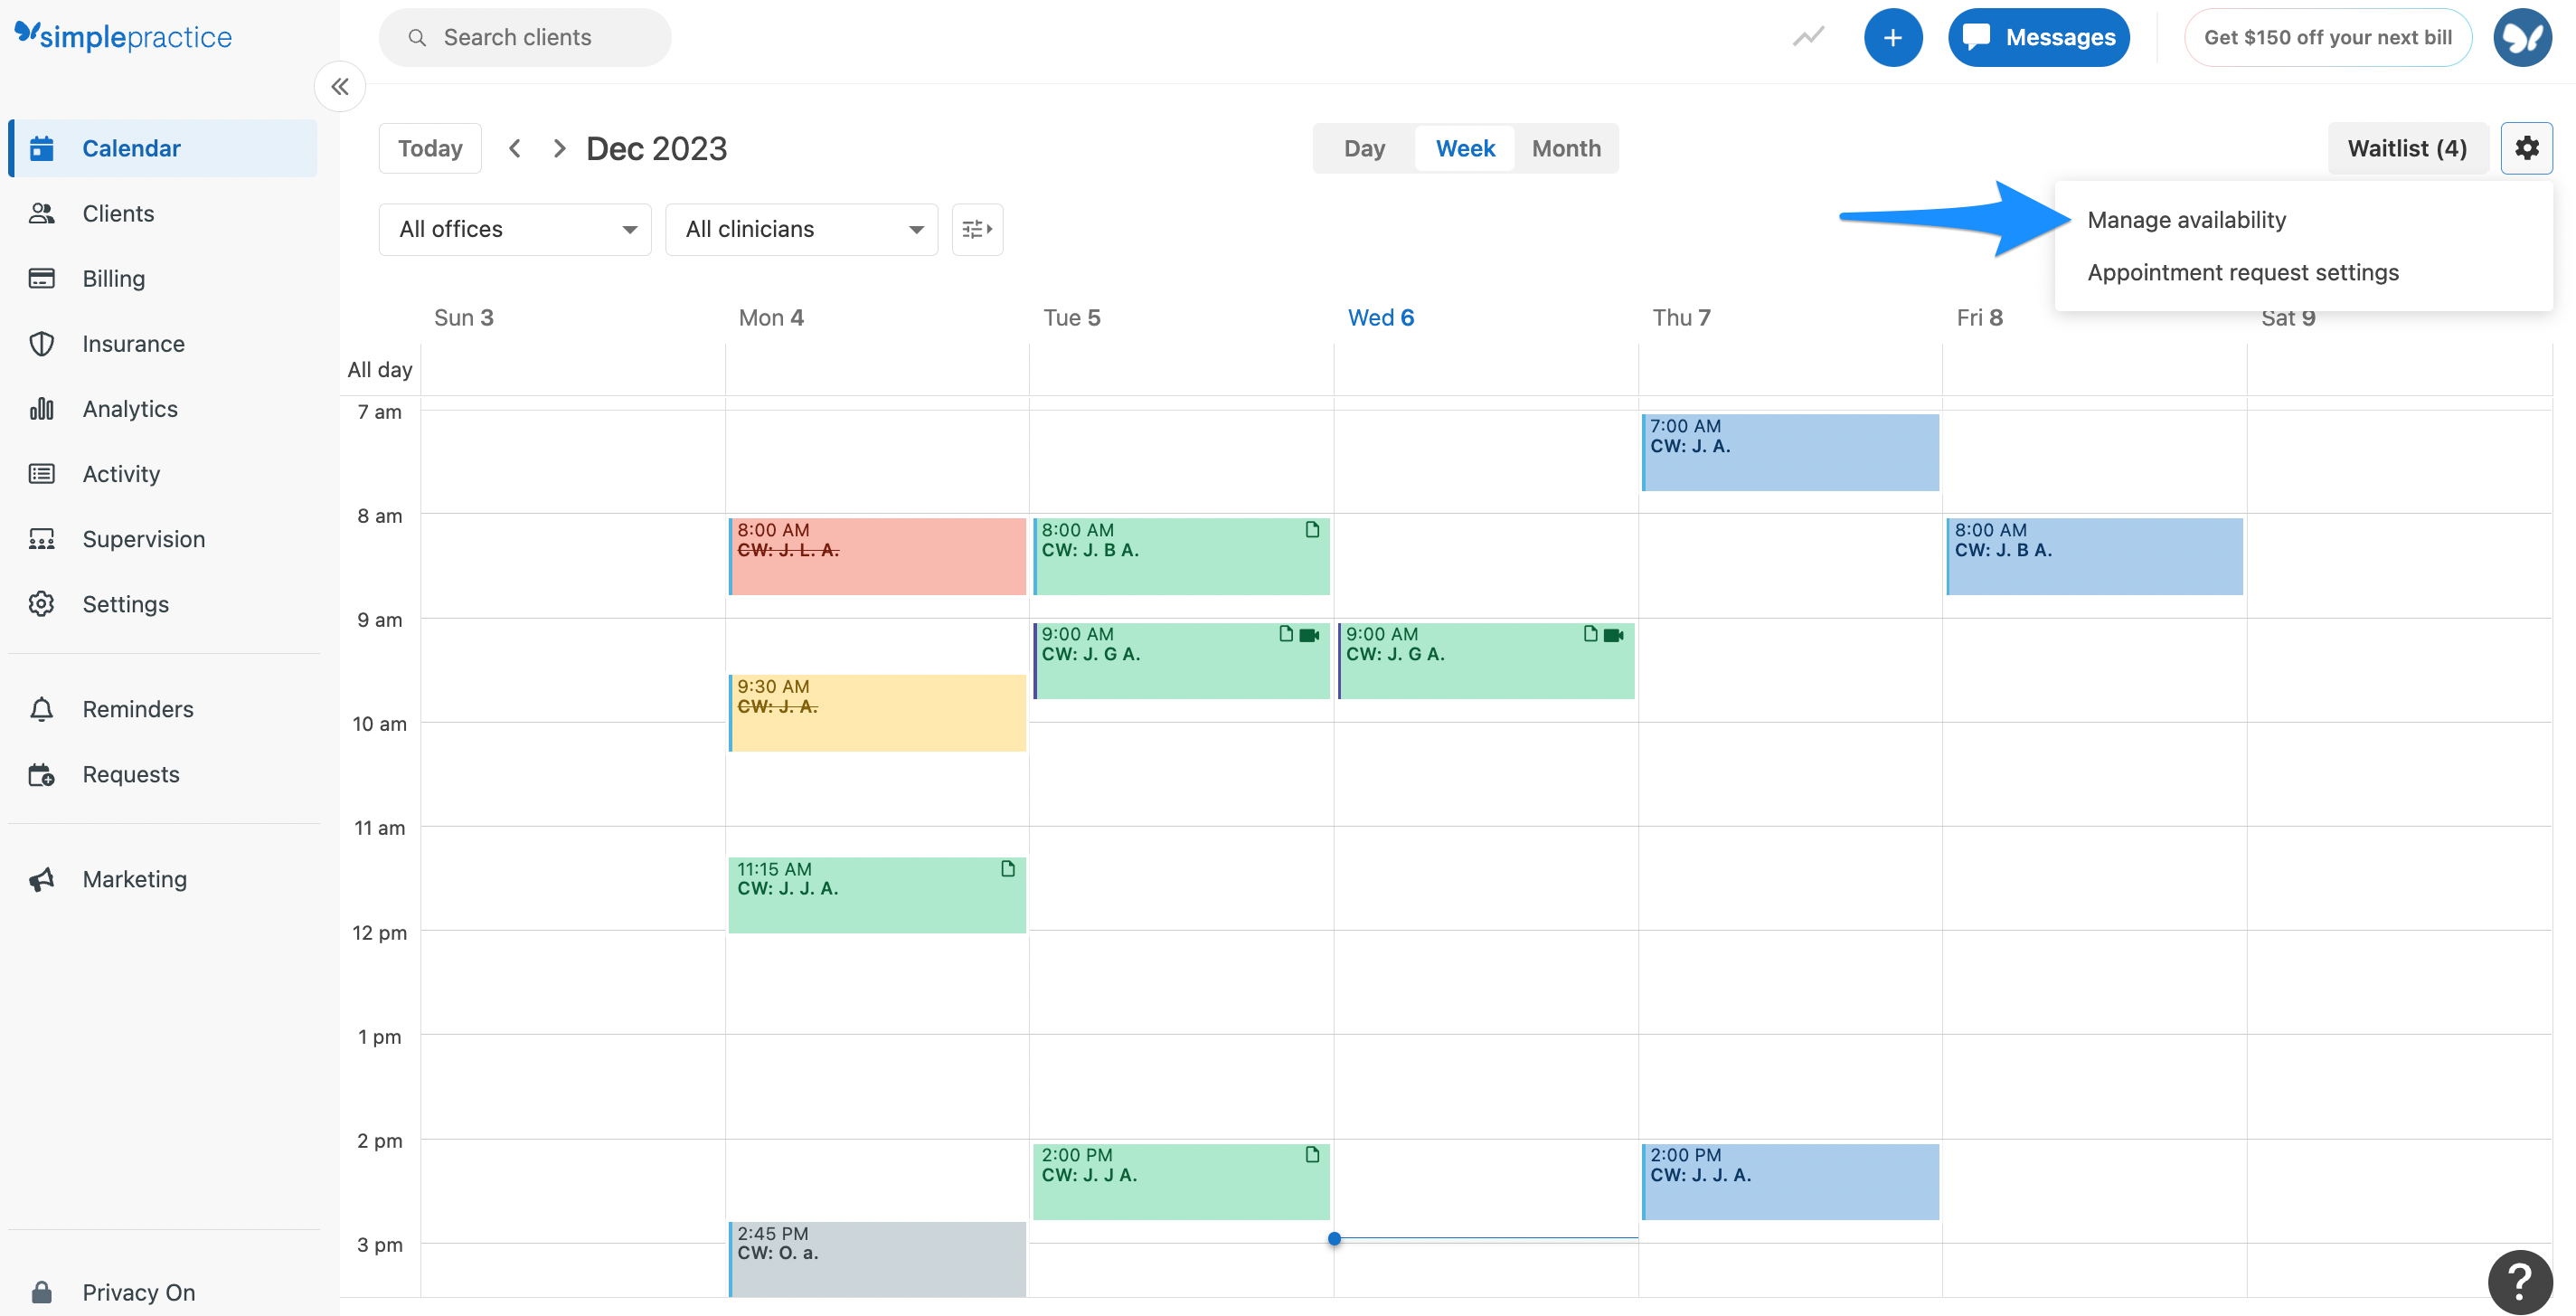Collapse the left sidebar

pos(340,86)
